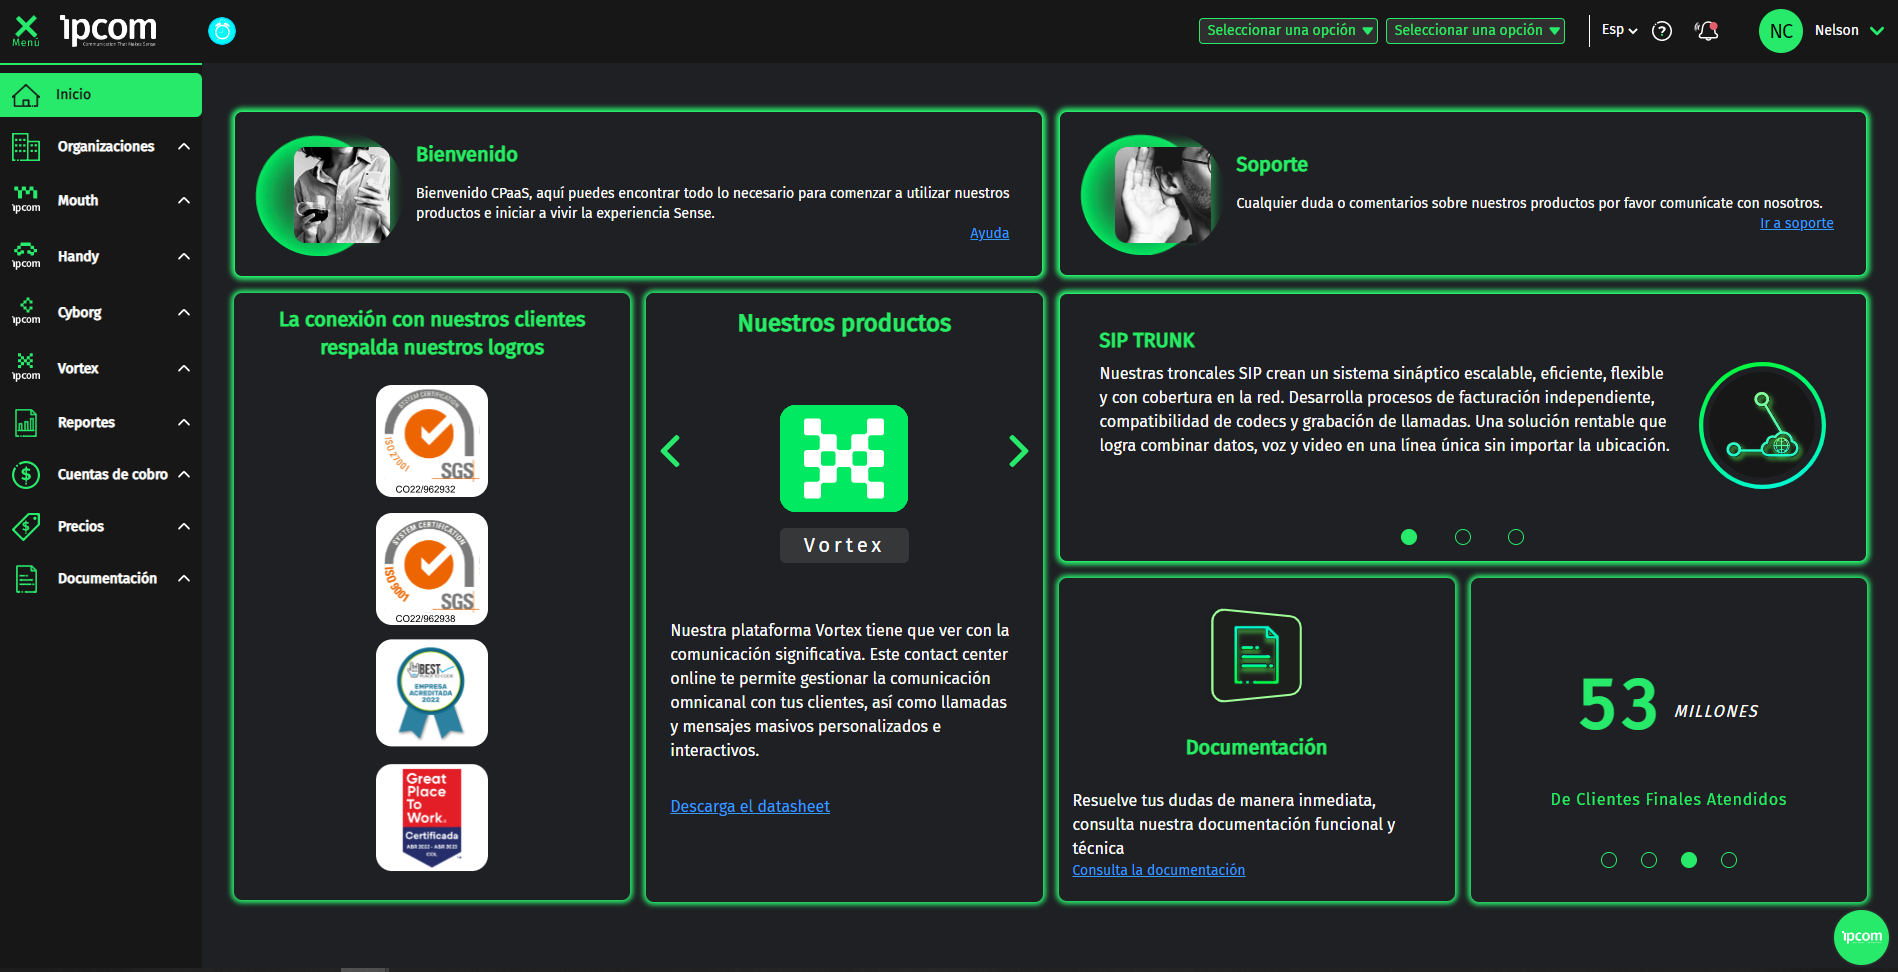Click the Cyborg product icon

click(x=26, y=312)
